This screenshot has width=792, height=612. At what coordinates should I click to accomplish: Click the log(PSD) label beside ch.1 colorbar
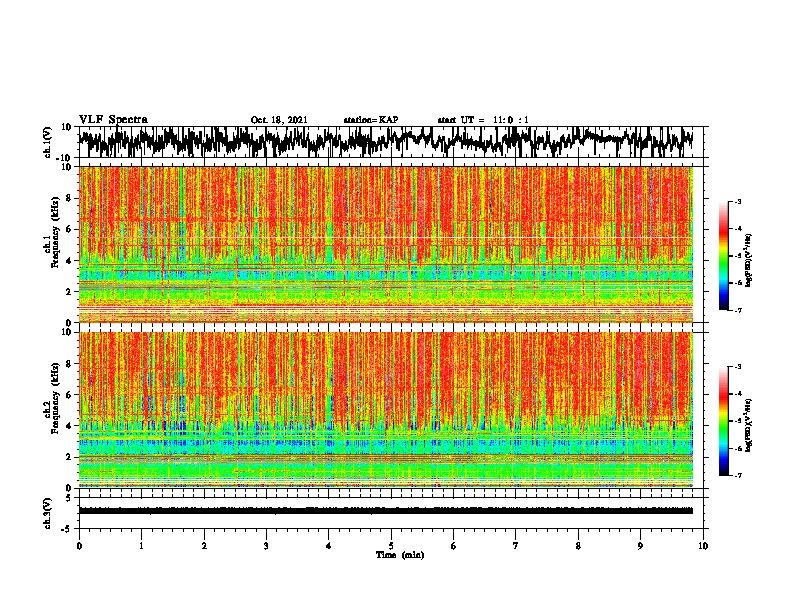(749, 260)
